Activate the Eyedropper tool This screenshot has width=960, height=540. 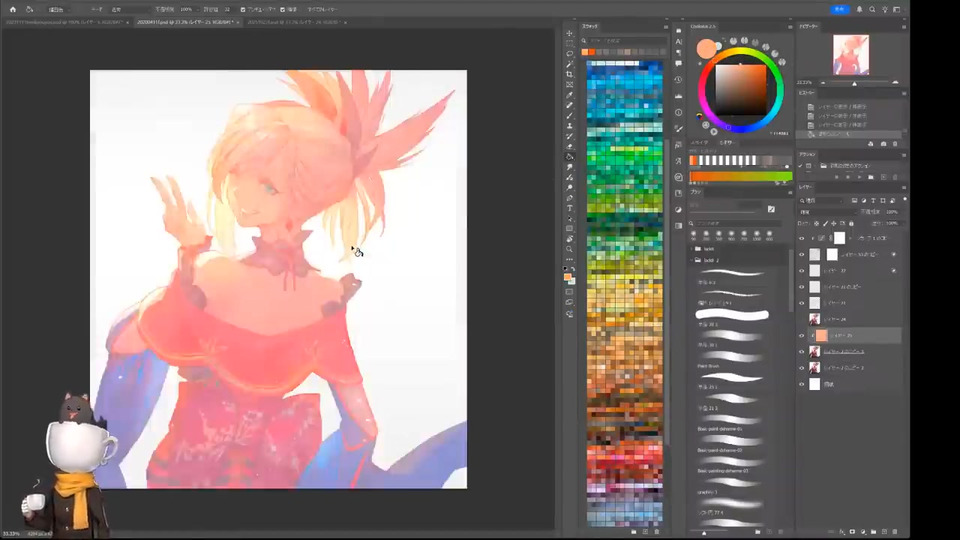coord(570,95)
